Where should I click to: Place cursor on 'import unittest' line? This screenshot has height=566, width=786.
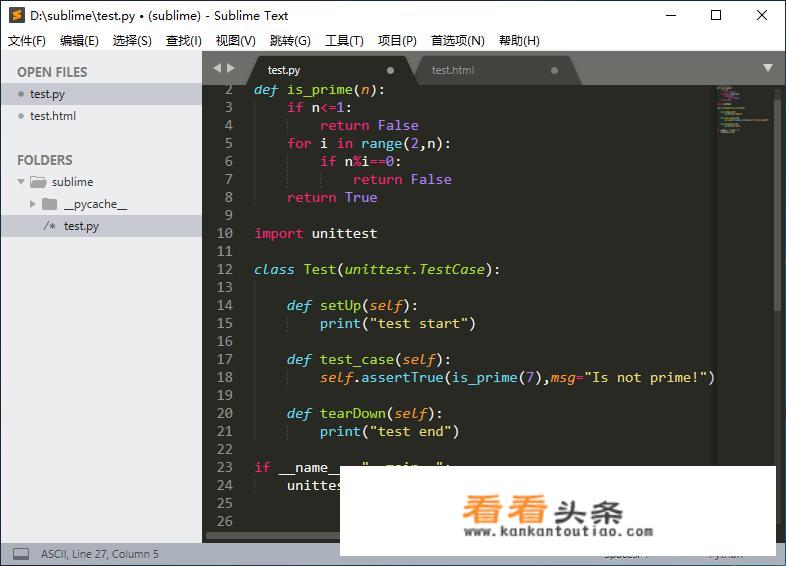(x=316, y=234)
